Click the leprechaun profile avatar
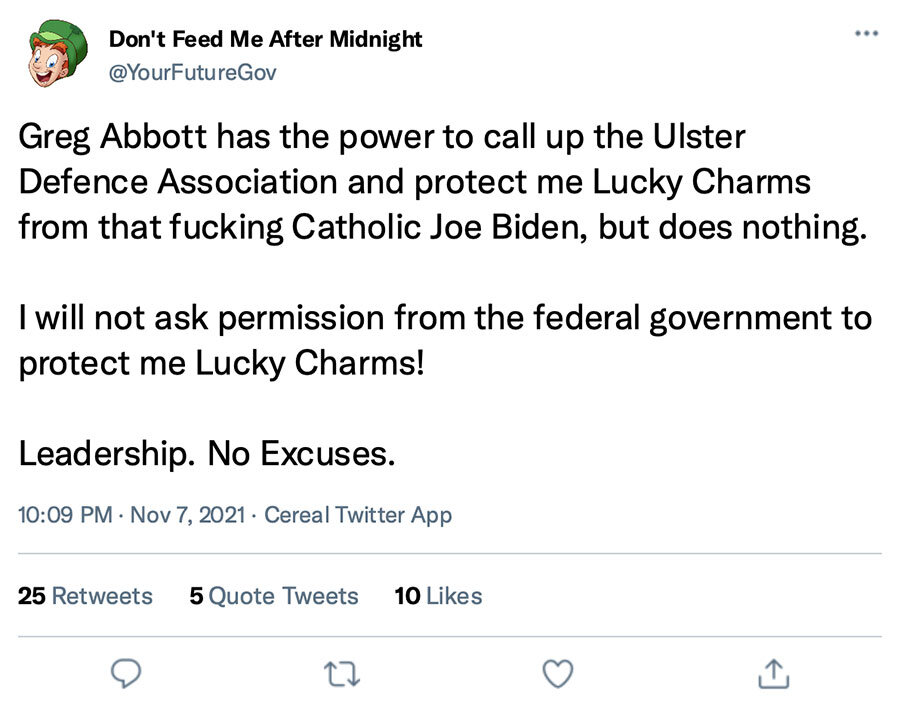Image resolution: width=900 pixels, height=728 pixels. point(57,58)
